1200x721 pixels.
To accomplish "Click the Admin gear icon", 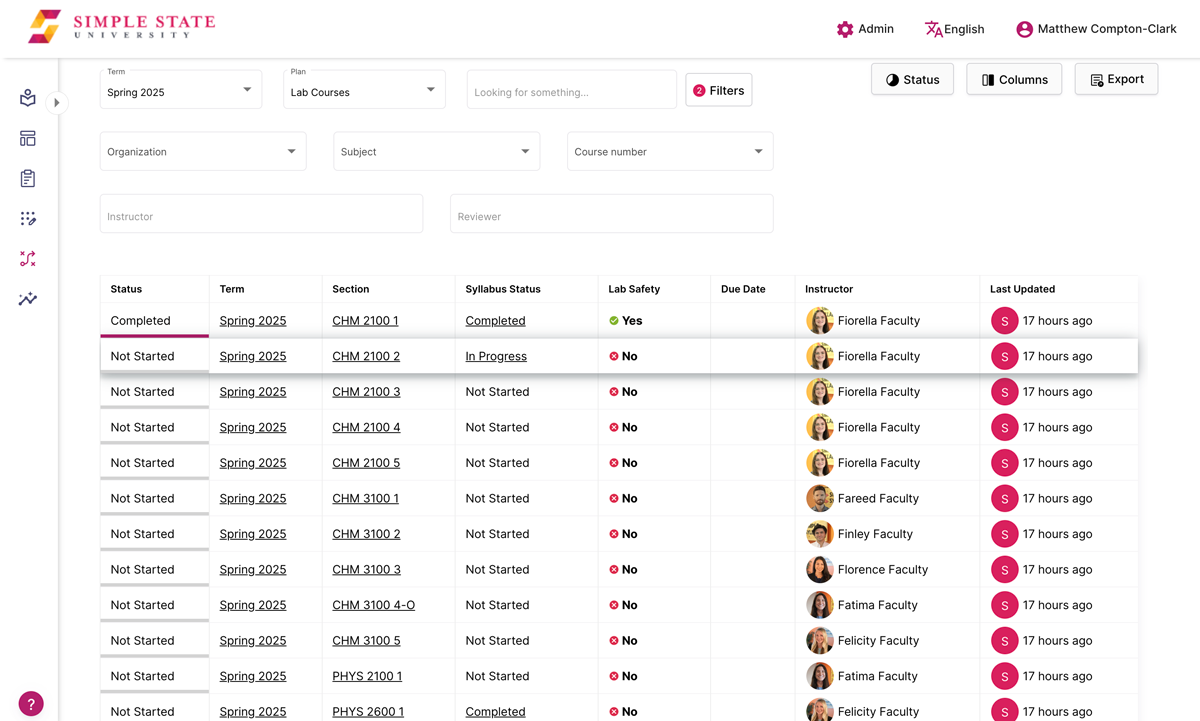I will pos(844,29).
